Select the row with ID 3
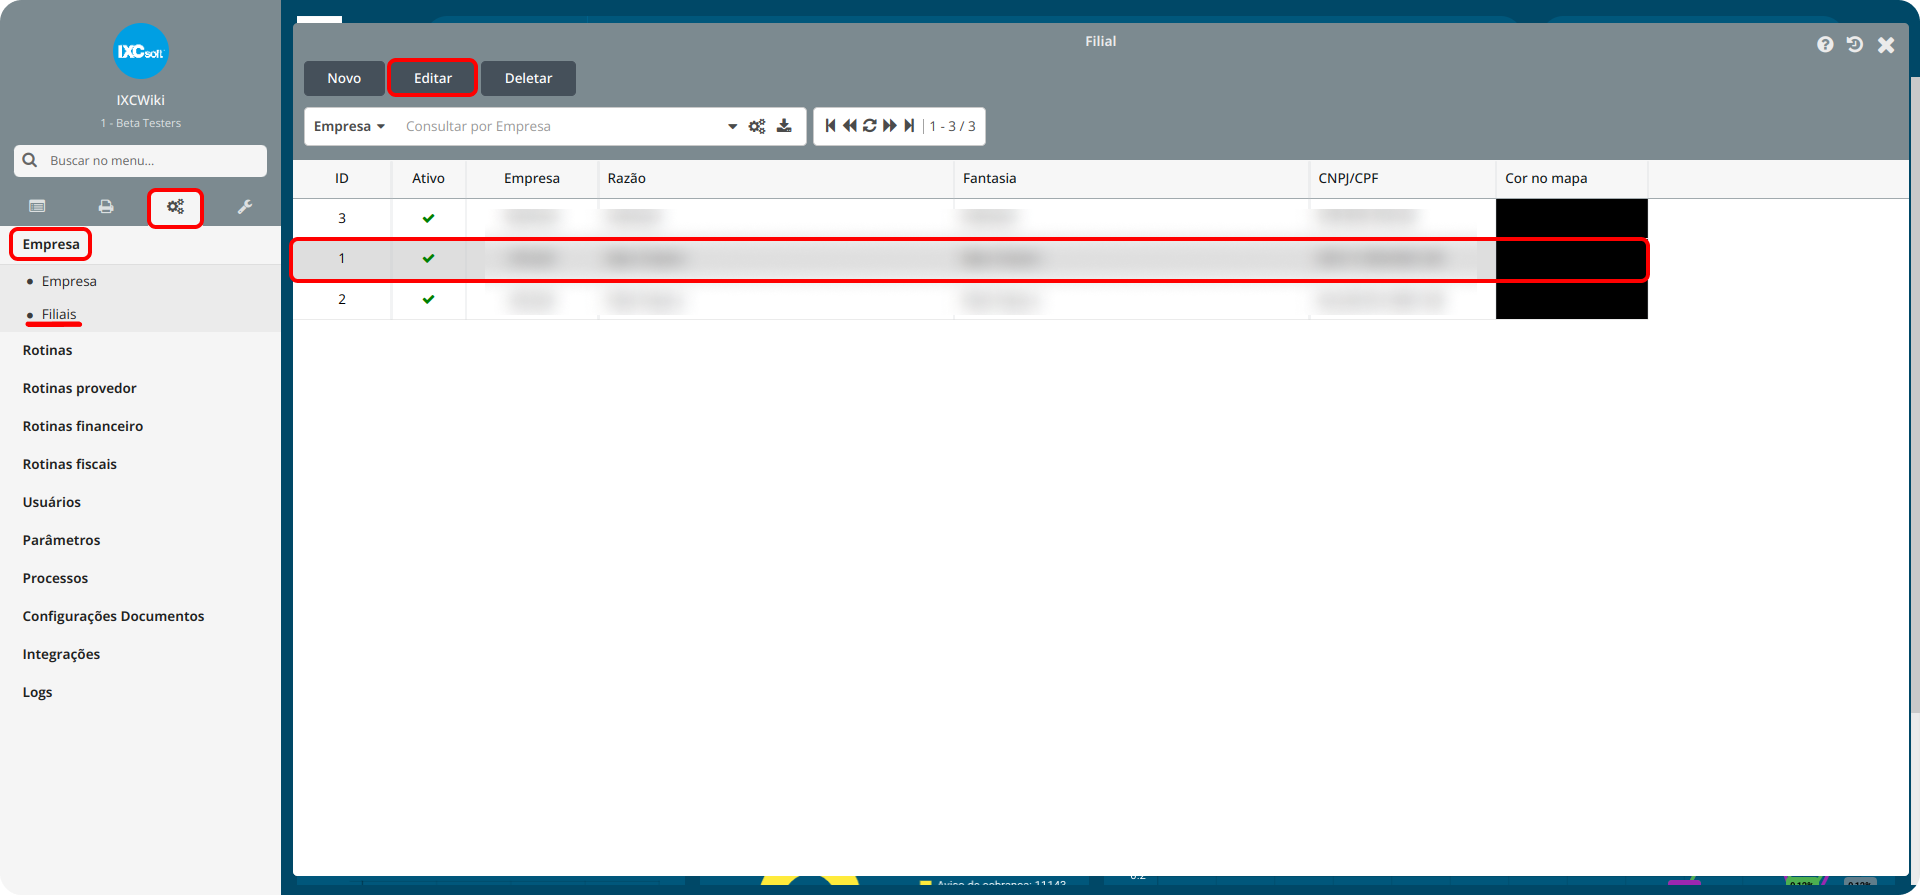 [x=970, y=218]
